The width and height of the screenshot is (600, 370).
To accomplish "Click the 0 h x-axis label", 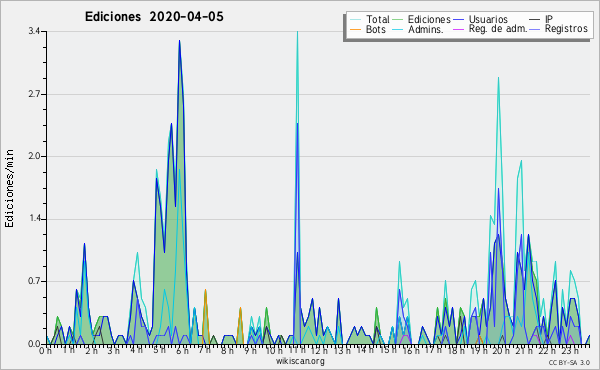I will click(46, 351).
